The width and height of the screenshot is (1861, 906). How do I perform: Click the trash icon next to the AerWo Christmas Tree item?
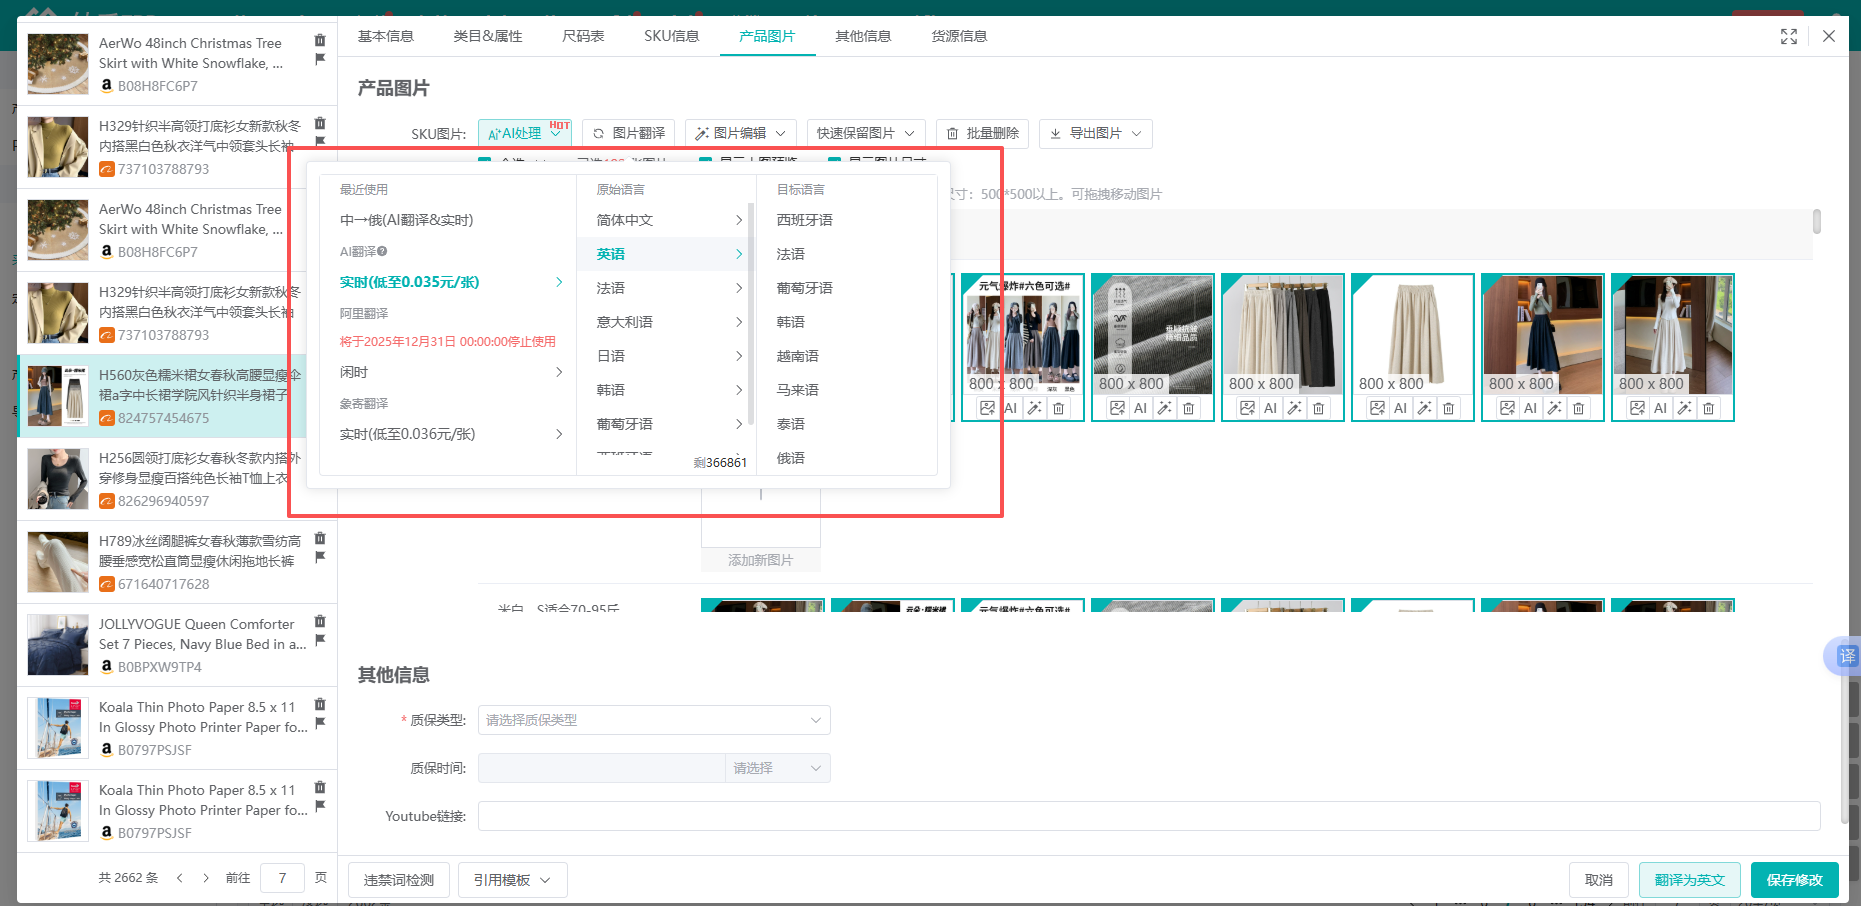point(320,38)
